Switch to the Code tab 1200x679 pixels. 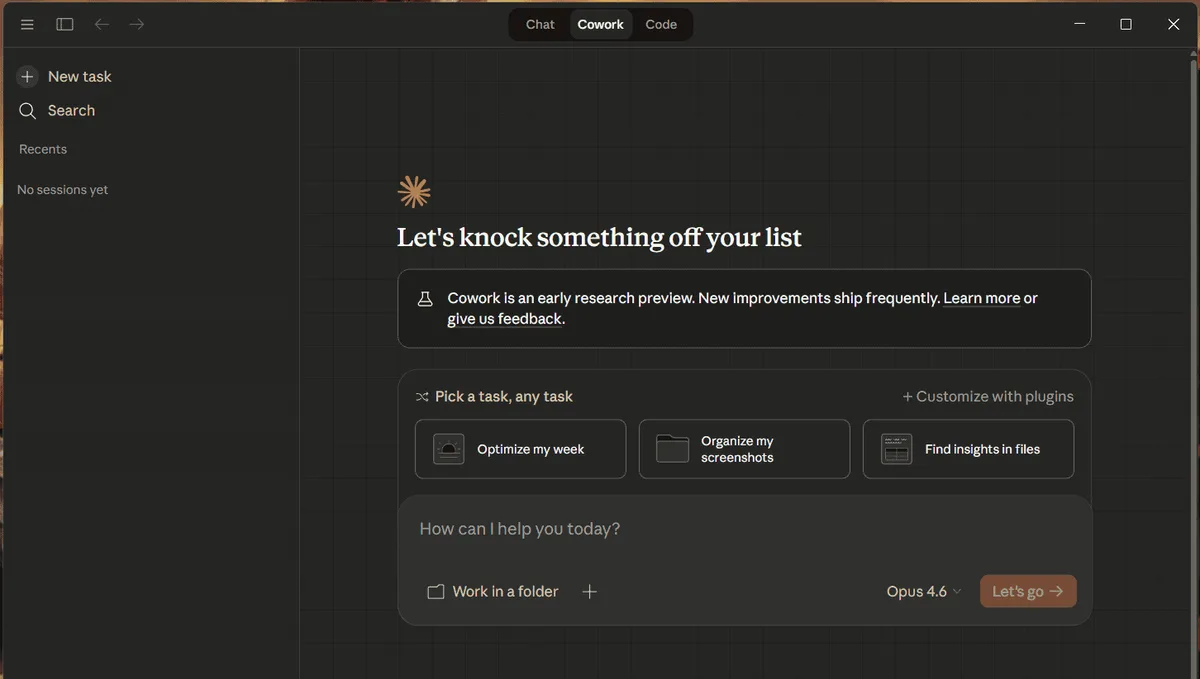click(661, 24)
